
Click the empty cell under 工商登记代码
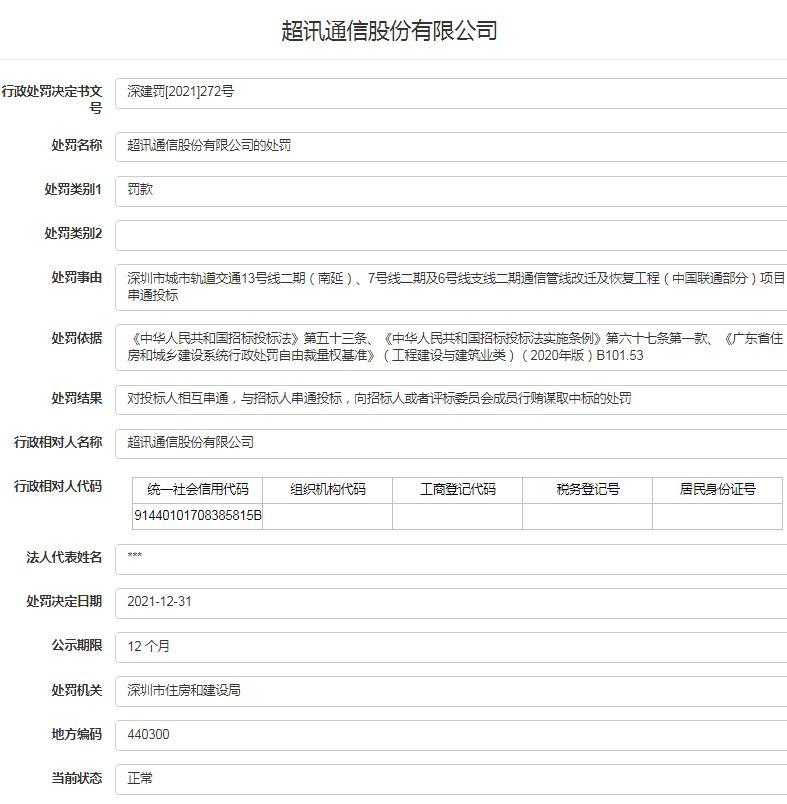tap(457, 516)
